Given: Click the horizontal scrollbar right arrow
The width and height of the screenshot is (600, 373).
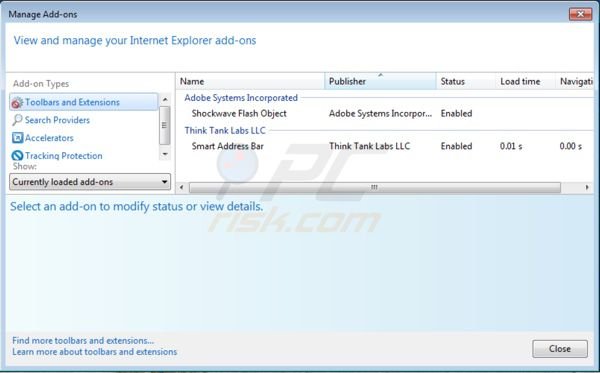Looking at the screenshot, I should [587, 187].
